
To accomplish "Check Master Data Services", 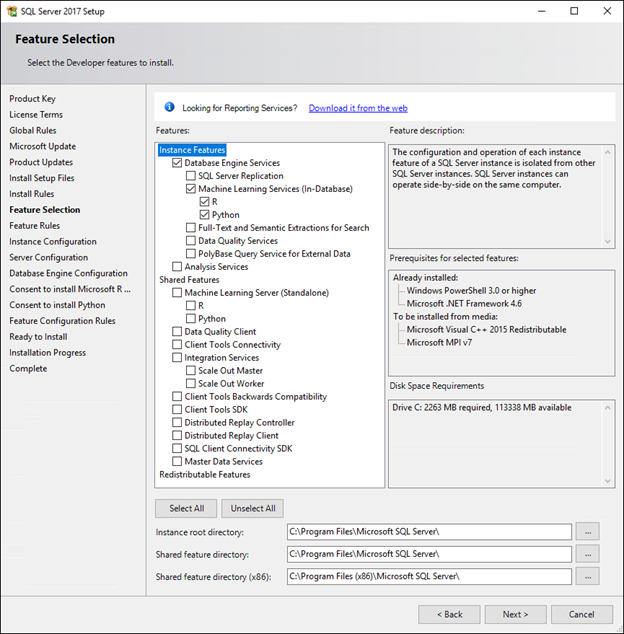I will tap(177, 461).
